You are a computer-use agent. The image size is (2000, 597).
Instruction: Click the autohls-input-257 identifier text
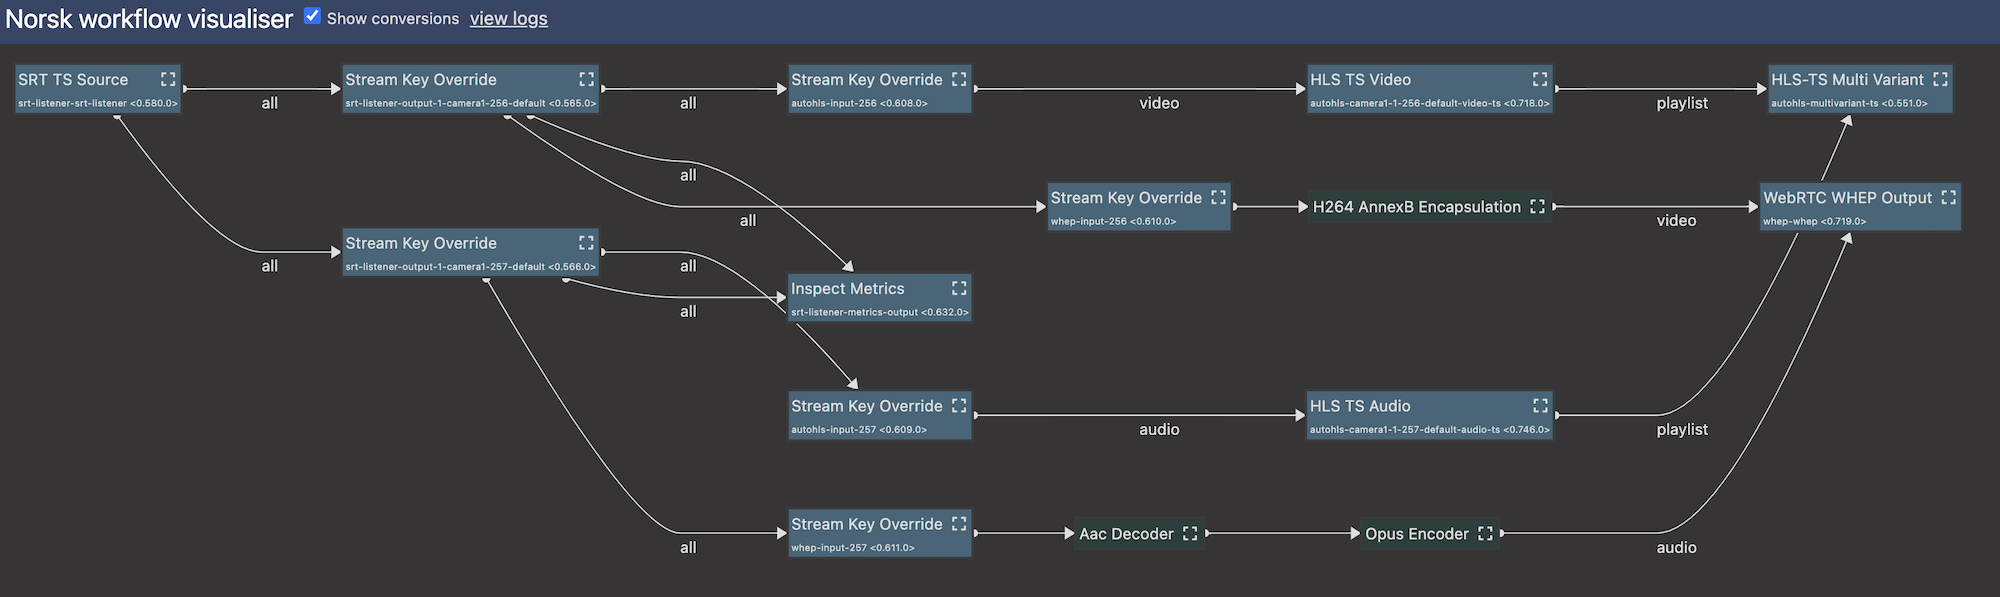859,430
